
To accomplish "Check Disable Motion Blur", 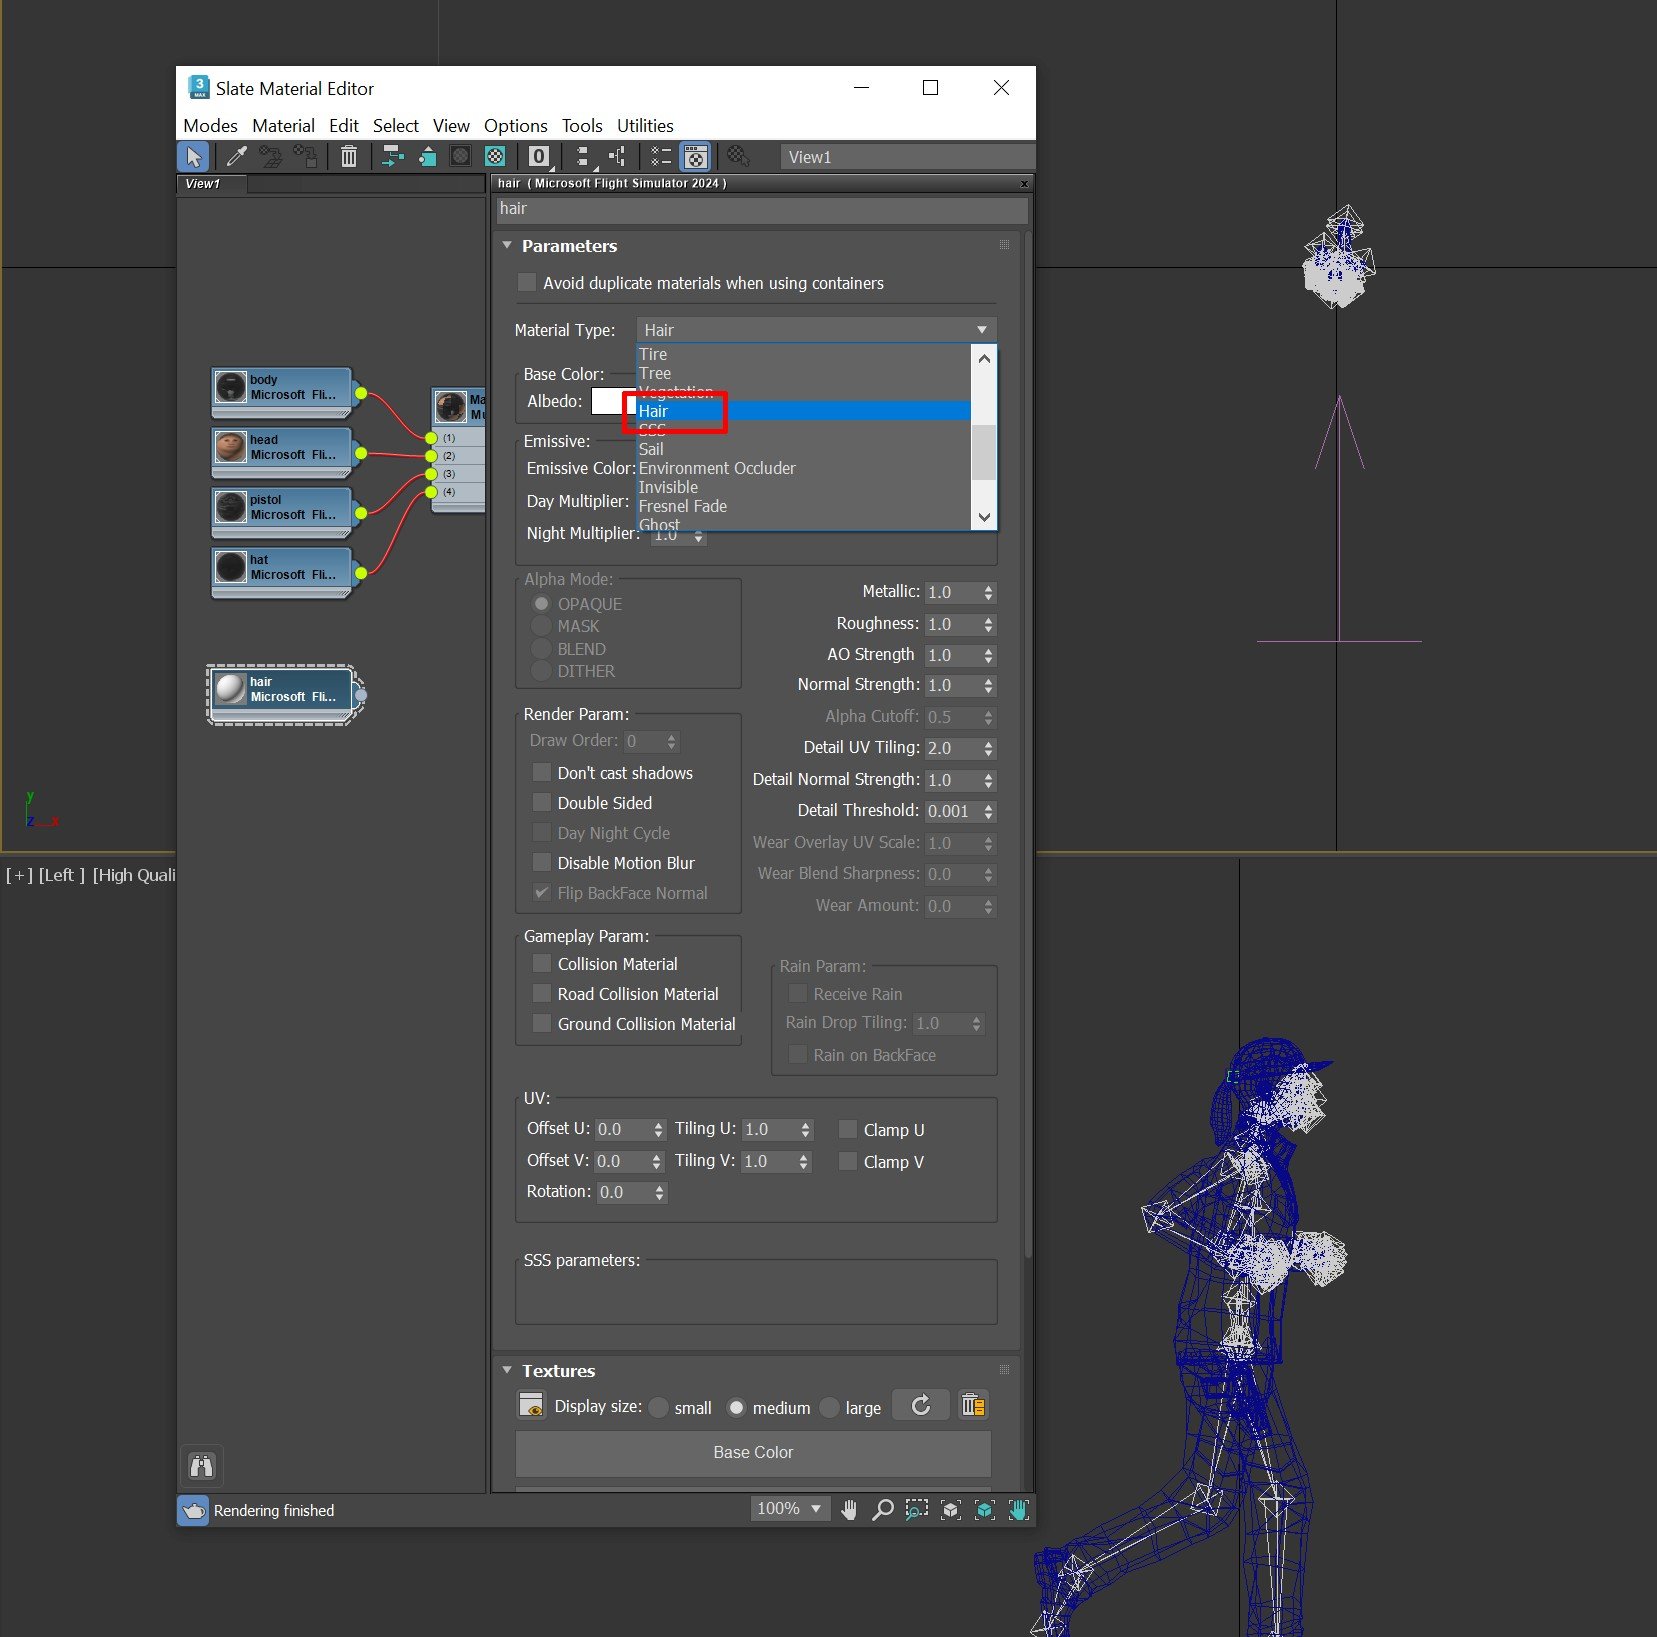I will (542, 863).
